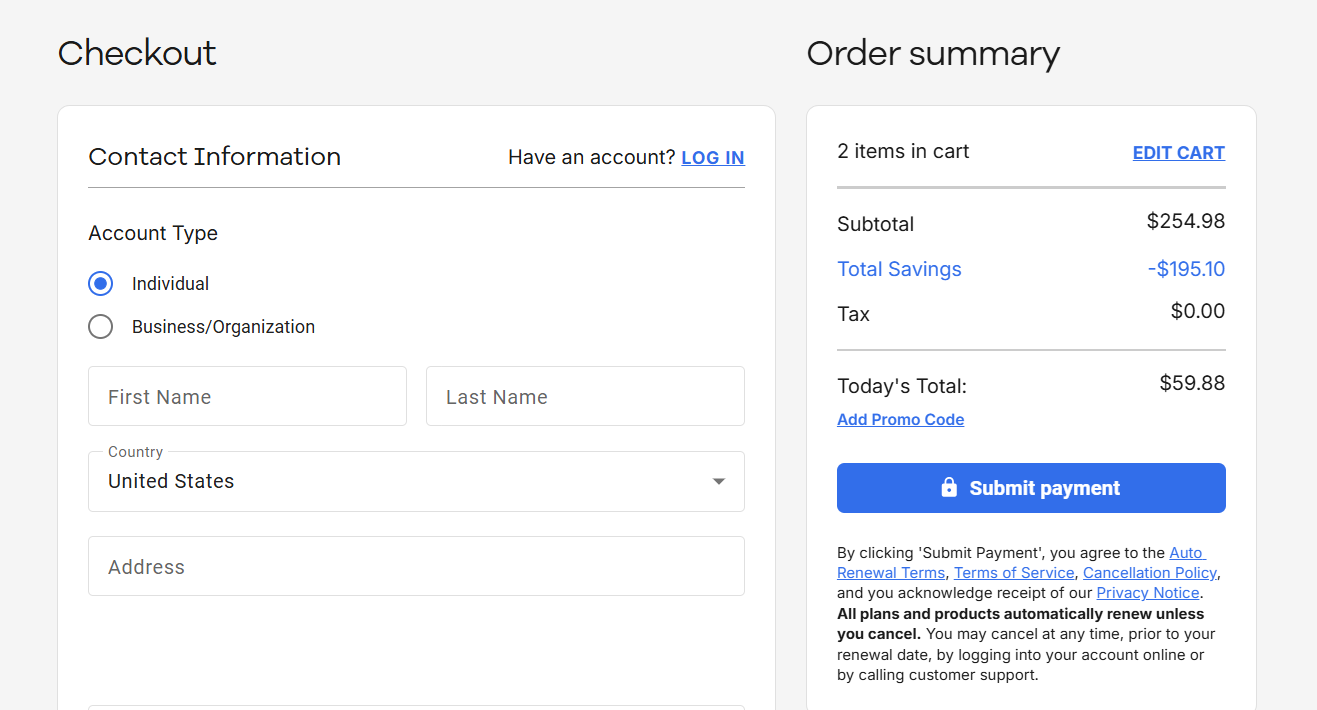
Task: Click the Total Savings label
Action: (899, 269)
